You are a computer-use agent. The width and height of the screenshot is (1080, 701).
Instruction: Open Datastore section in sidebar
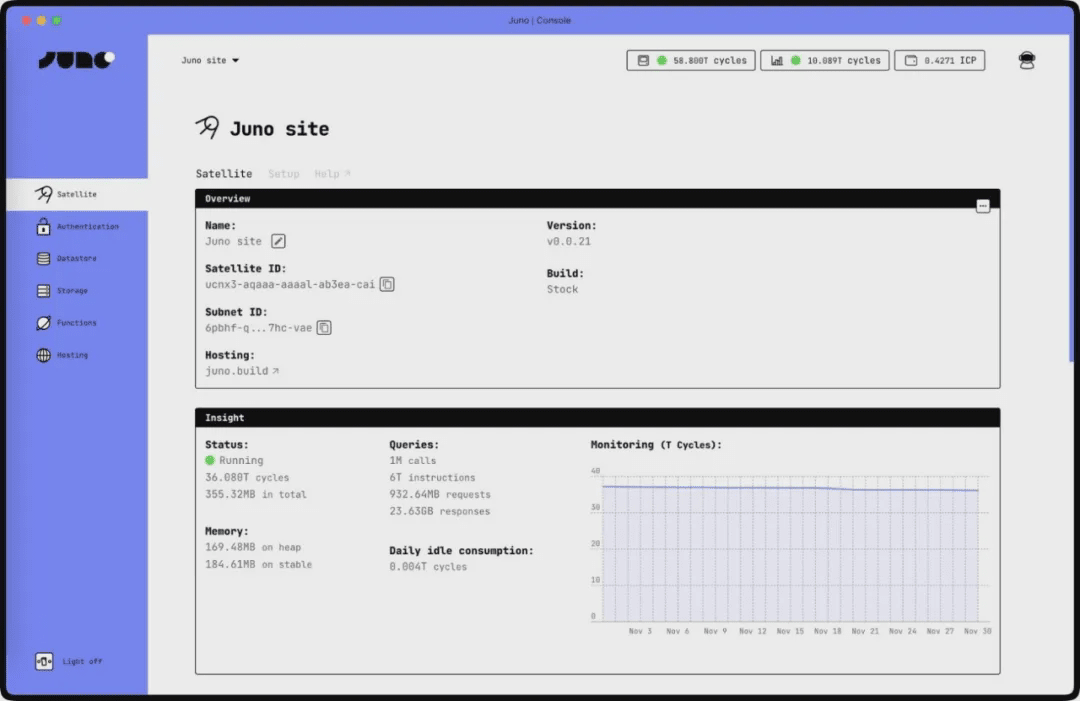(77, 258)
